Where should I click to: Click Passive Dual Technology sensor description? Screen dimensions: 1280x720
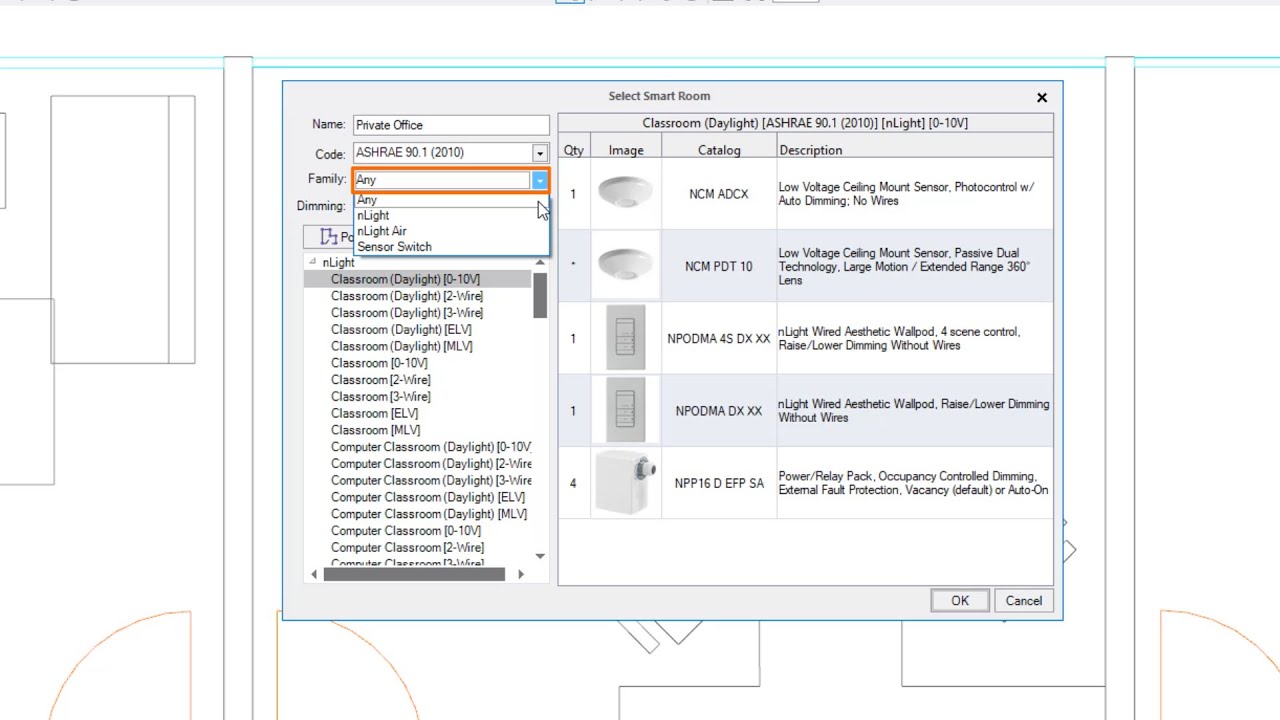904,267
